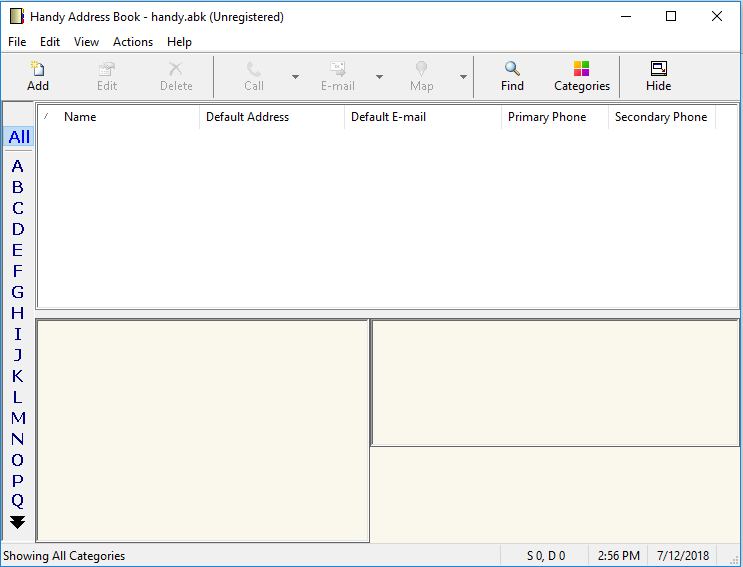Filter contacts by letter D
The width and height of the screenshot is (743, 567).
(x=18, y=229)
